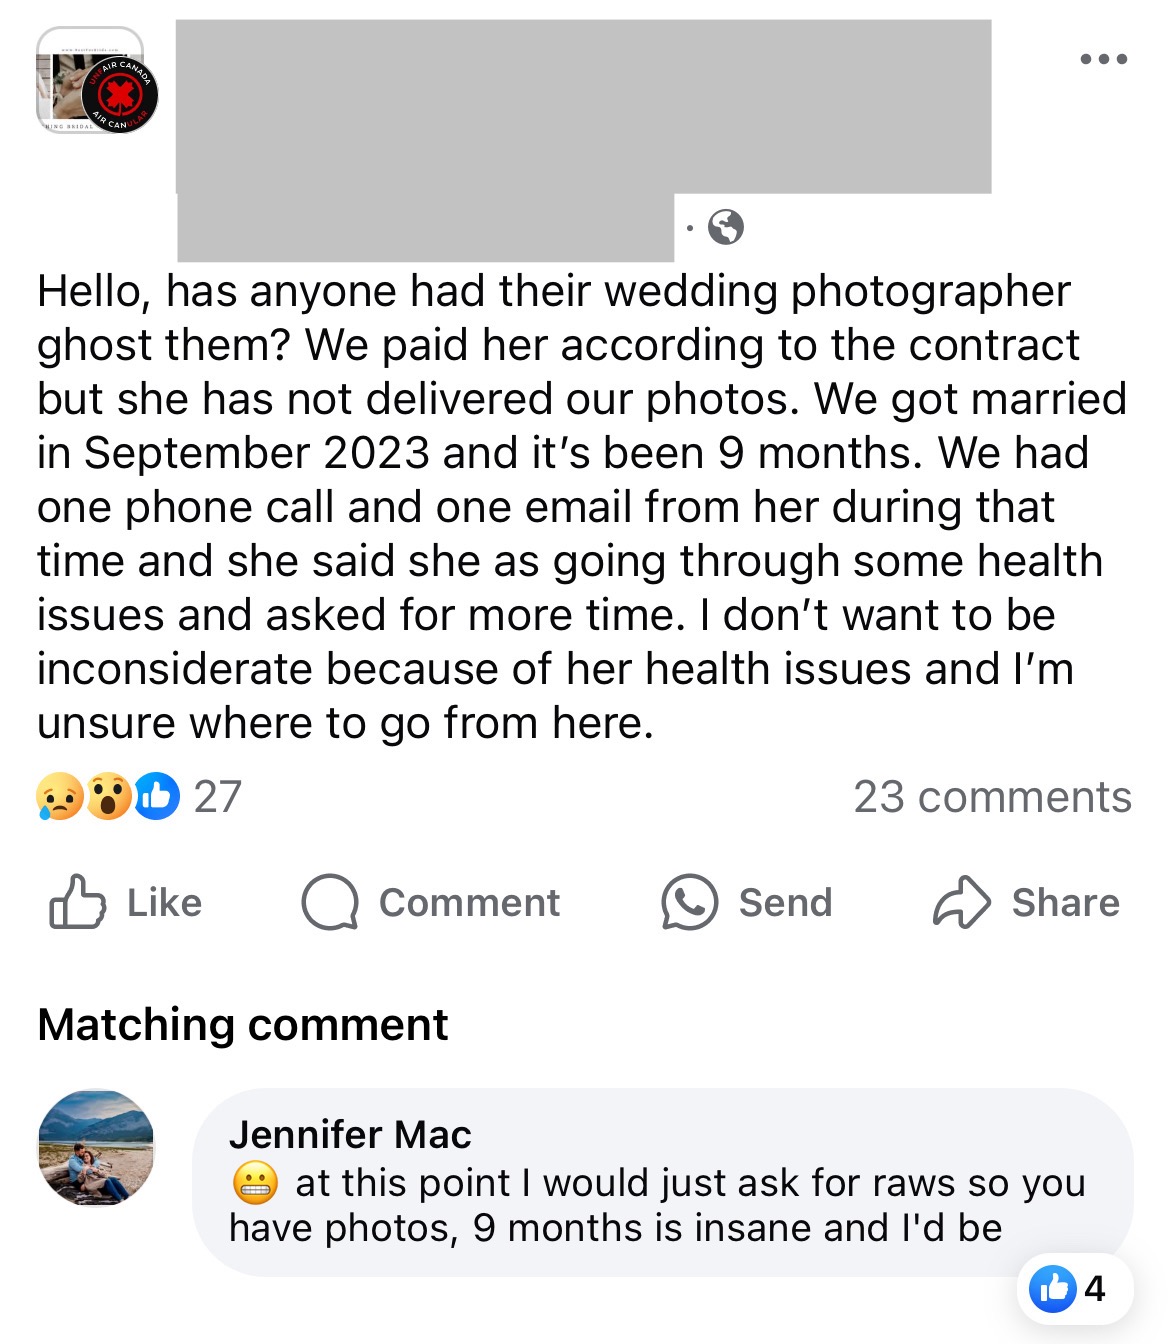Click the Like text label
This screenshot has height=1344, width=1170.
(x=163, y=901)
